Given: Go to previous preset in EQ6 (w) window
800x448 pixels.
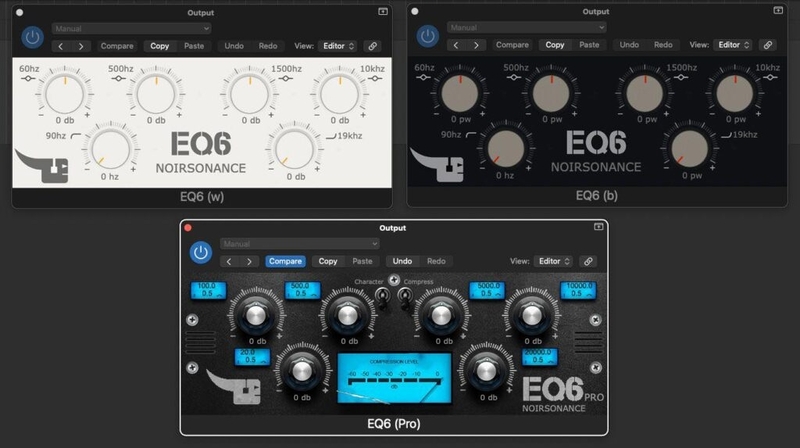Looking at the screenshot, I should pyautogui.click(x=61, y=46).
